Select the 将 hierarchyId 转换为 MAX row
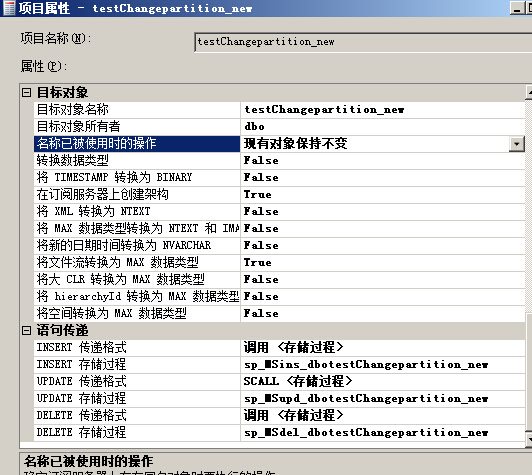Image resolution: width=532 pixels, height=475 pixels. (280, 296)
